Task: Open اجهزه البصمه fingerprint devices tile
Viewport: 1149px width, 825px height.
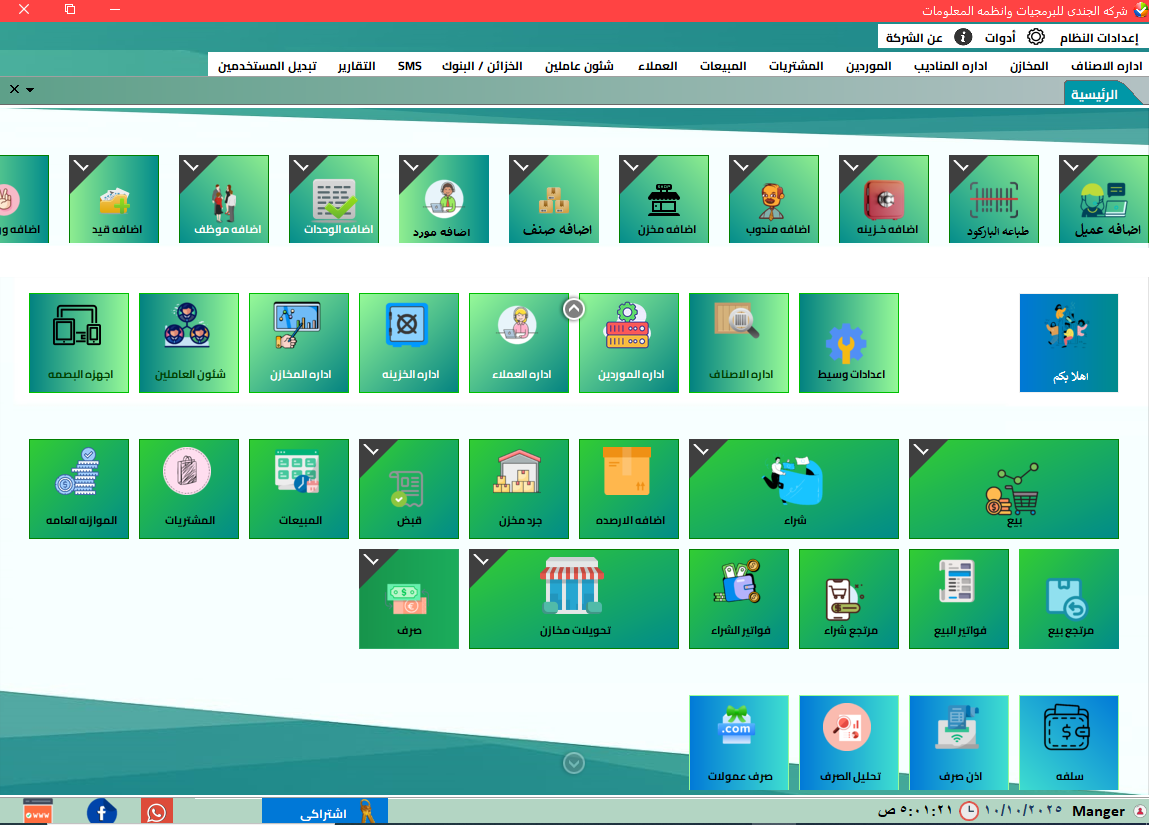Action: (x=79, y=342)
